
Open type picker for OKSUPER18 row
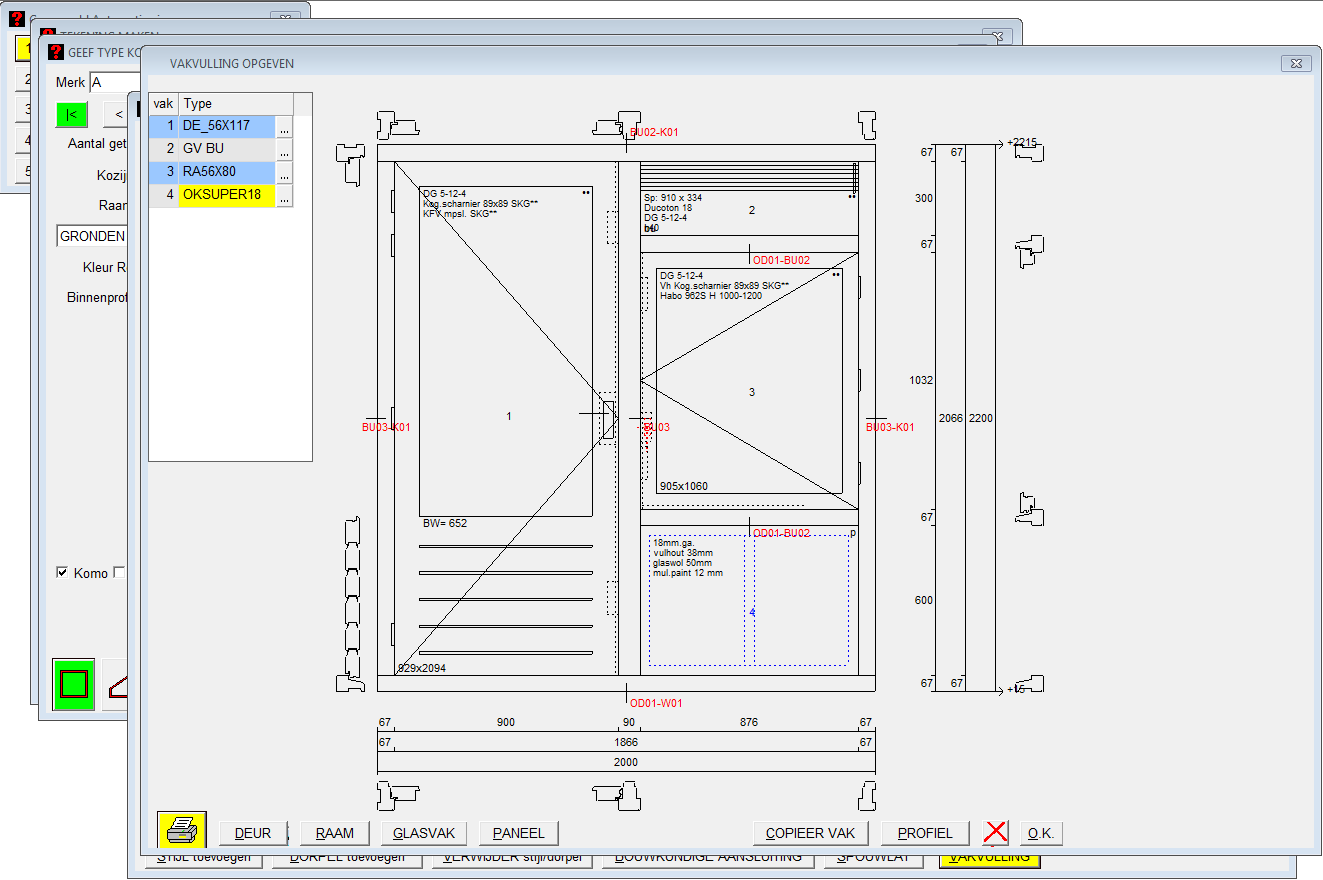pyautogui.click(x=285, y=196)
